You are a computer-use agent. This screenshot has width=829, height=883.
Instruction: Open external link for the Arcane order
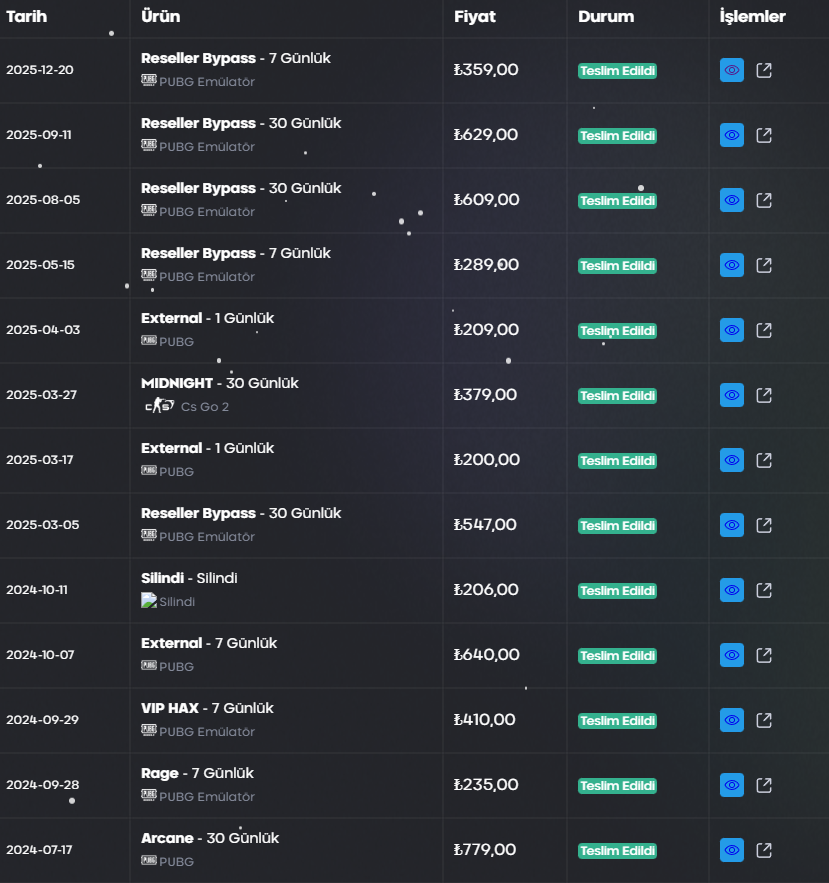[764, 850]
